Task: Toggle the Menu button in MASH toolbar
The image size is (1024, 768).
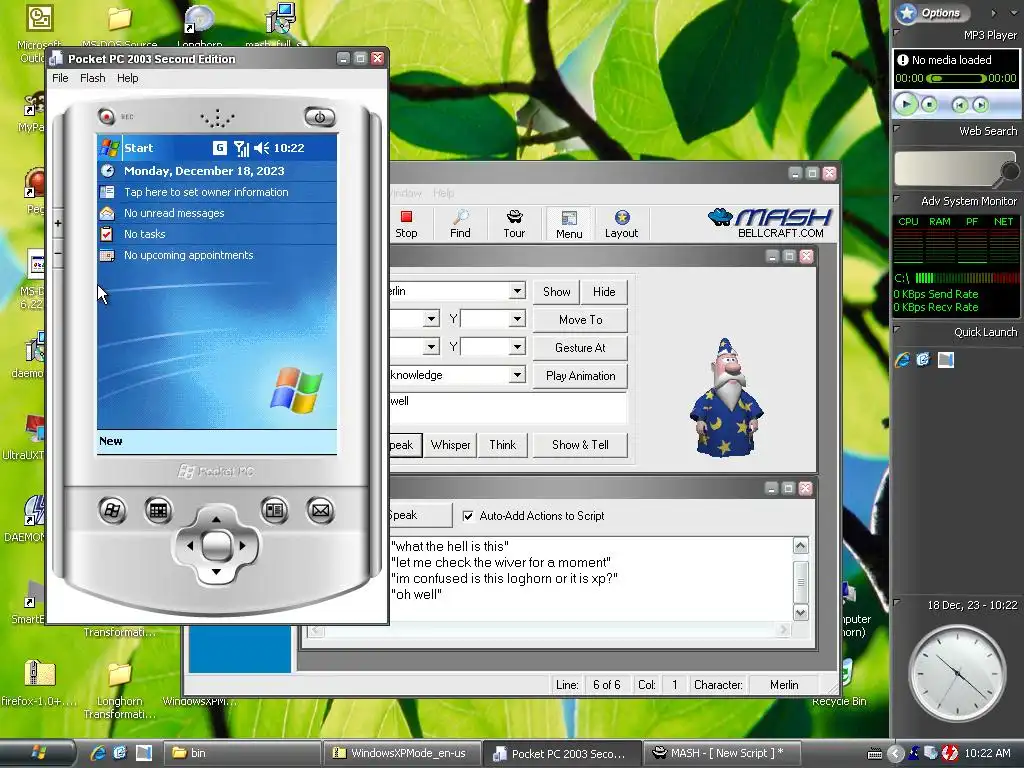Action: (x=569, y=223)
